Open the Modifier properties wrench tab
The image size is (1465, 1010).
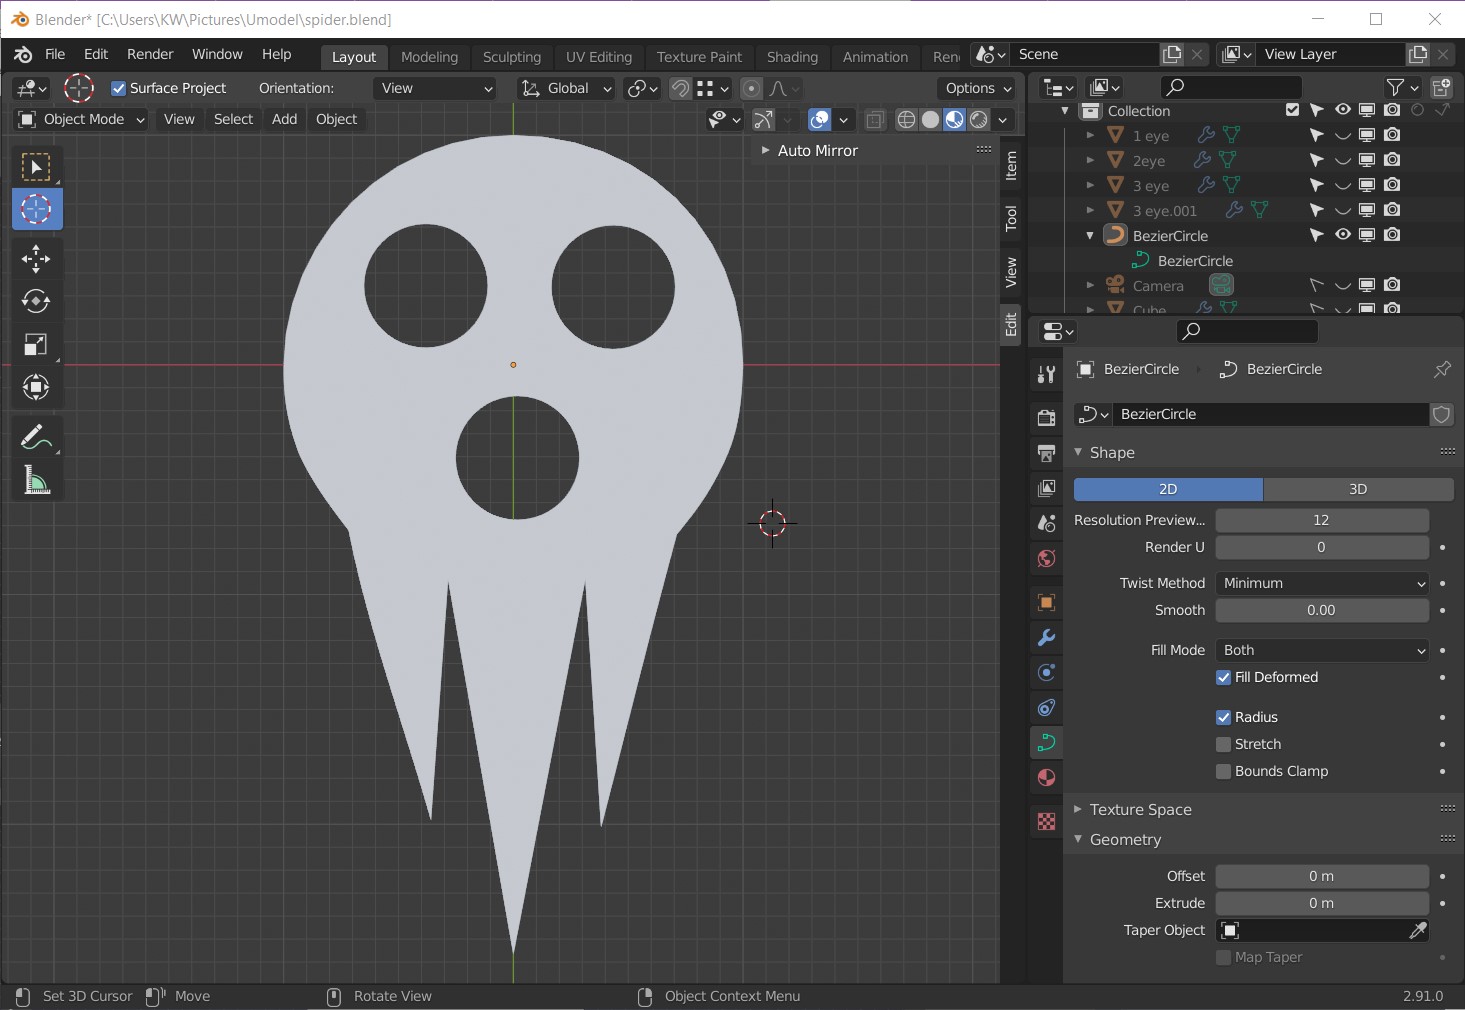1046,638
